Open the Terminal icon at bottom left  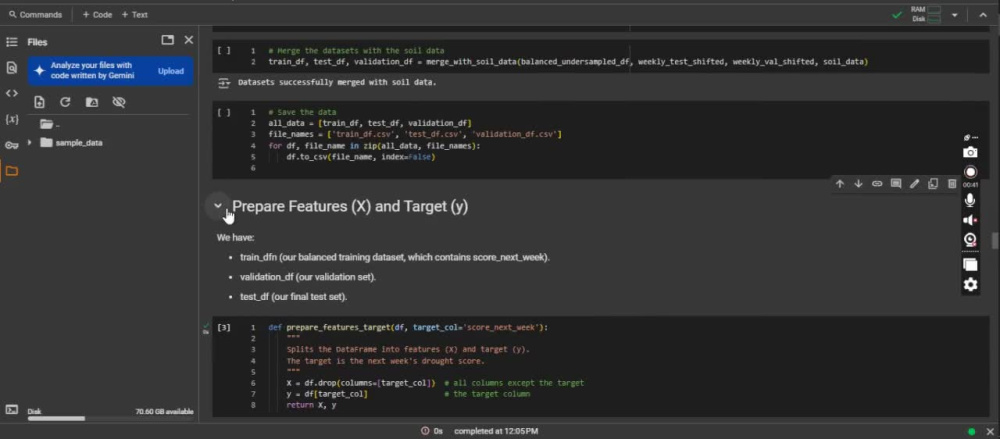(11, 410)
